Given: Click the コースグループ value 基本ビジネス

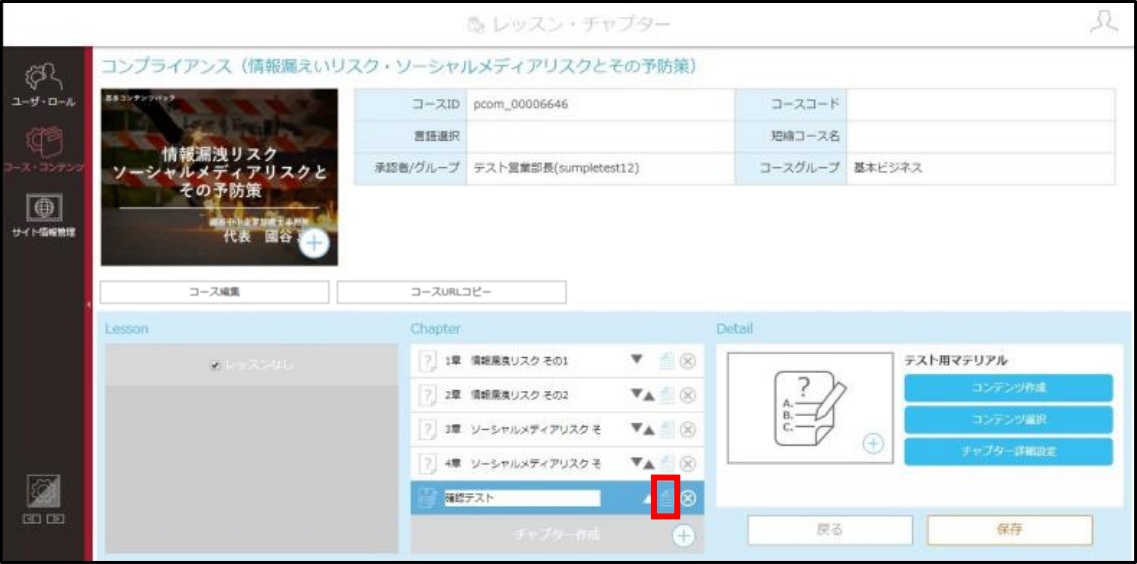Looking at the screenshot, I should (887, 168).
